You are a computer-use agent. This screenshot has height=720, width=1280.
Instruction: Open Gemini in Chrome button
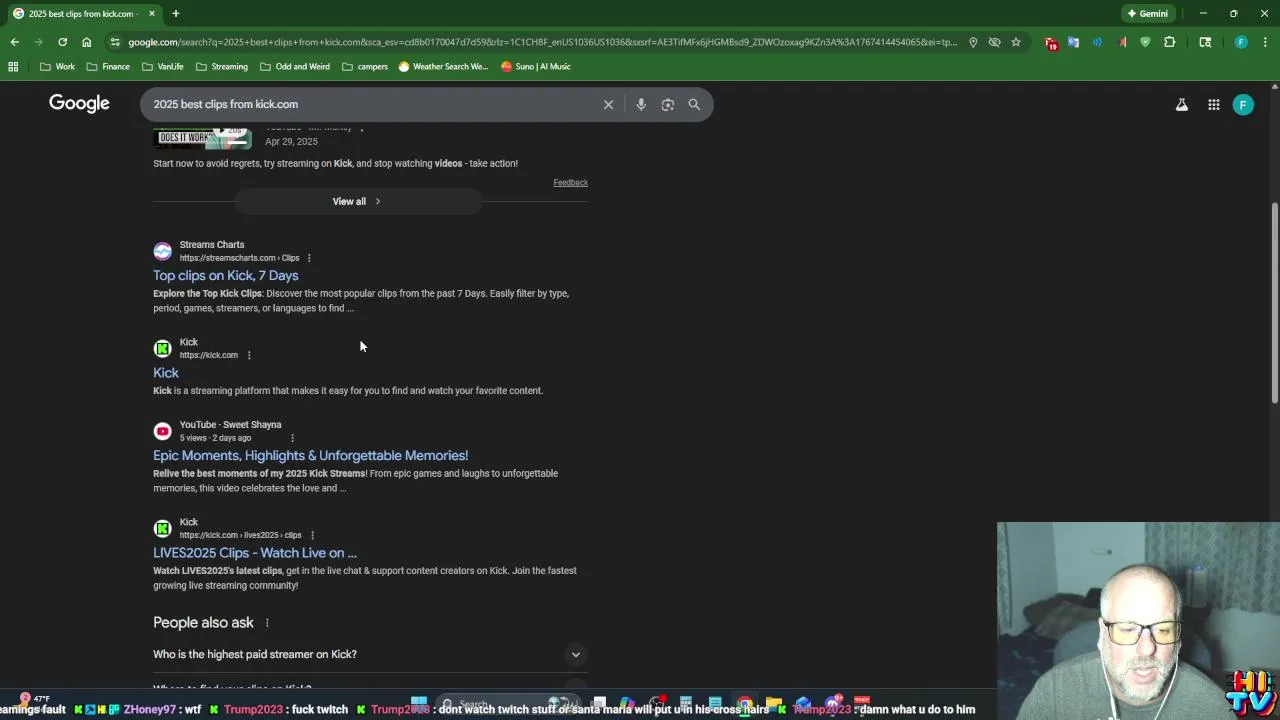click(x=1147, y=13)
